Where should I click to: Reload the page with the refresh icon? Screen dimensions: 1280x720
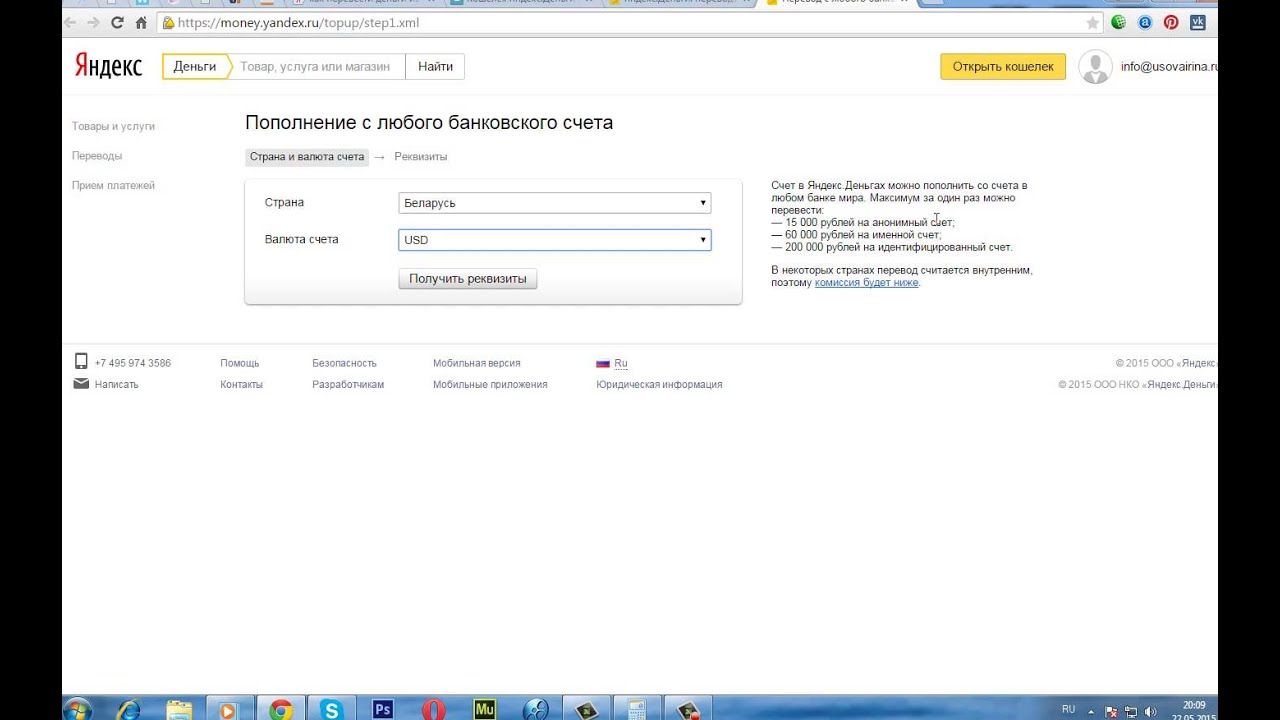coord(117,22)
